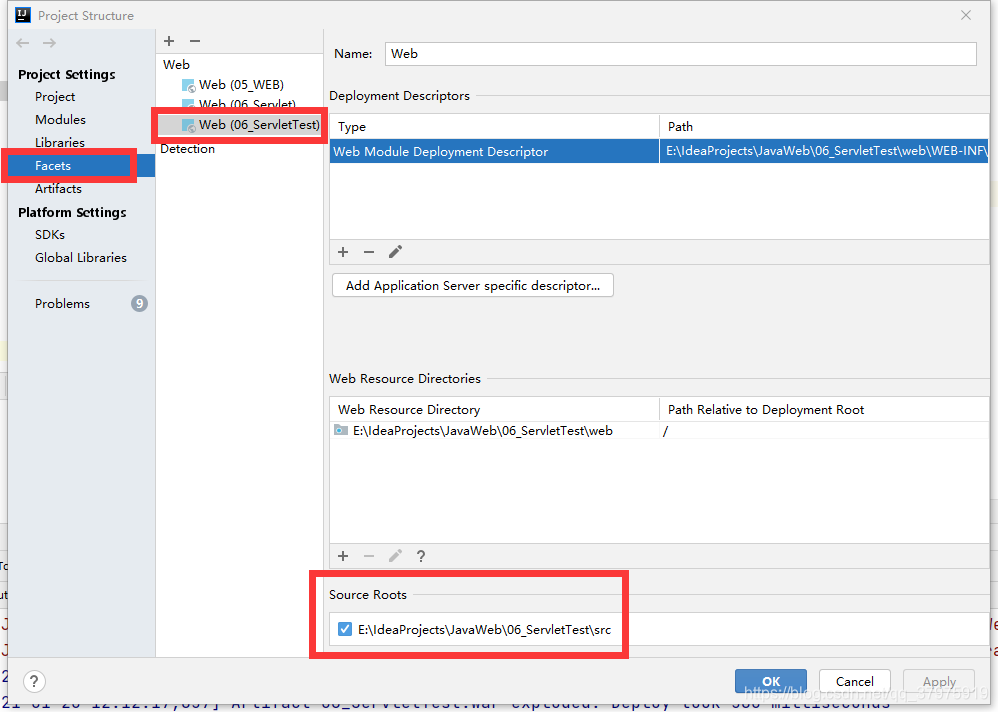The height and width of the screenshot is (712, 998).
Task: Remove the deployment descriptor with minus
Action: pos(369,252)
